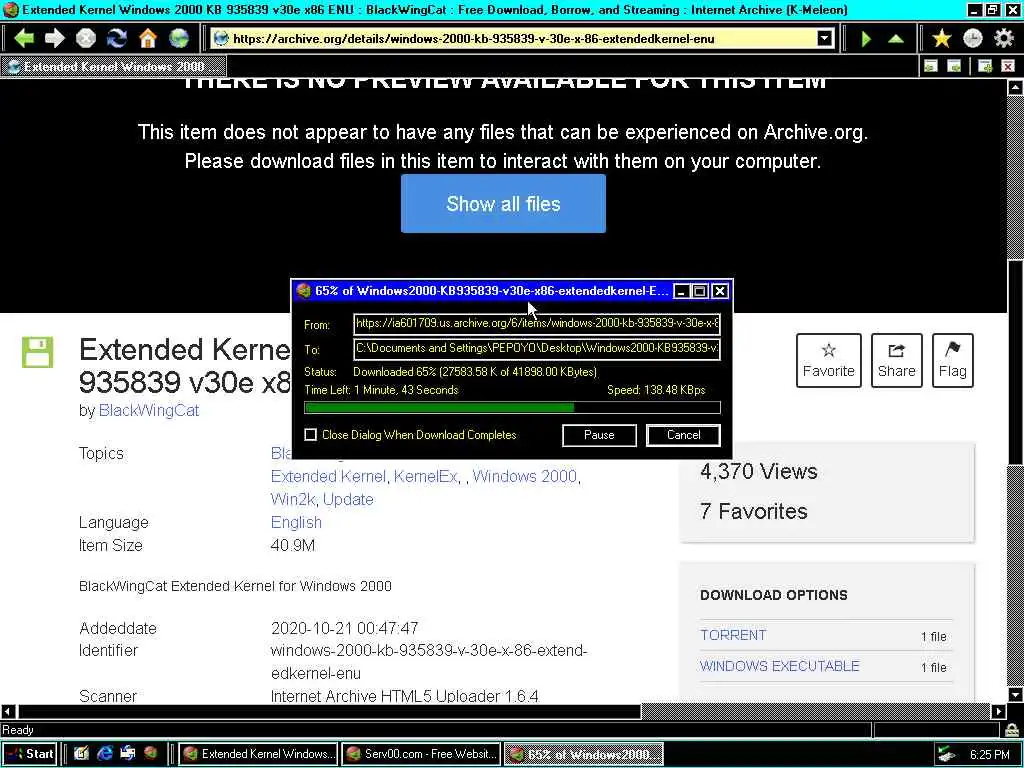Open the 'Extended Kernel' topic link
The height and width of the screenshot is (768, 1024).
[x=328, y=476]
